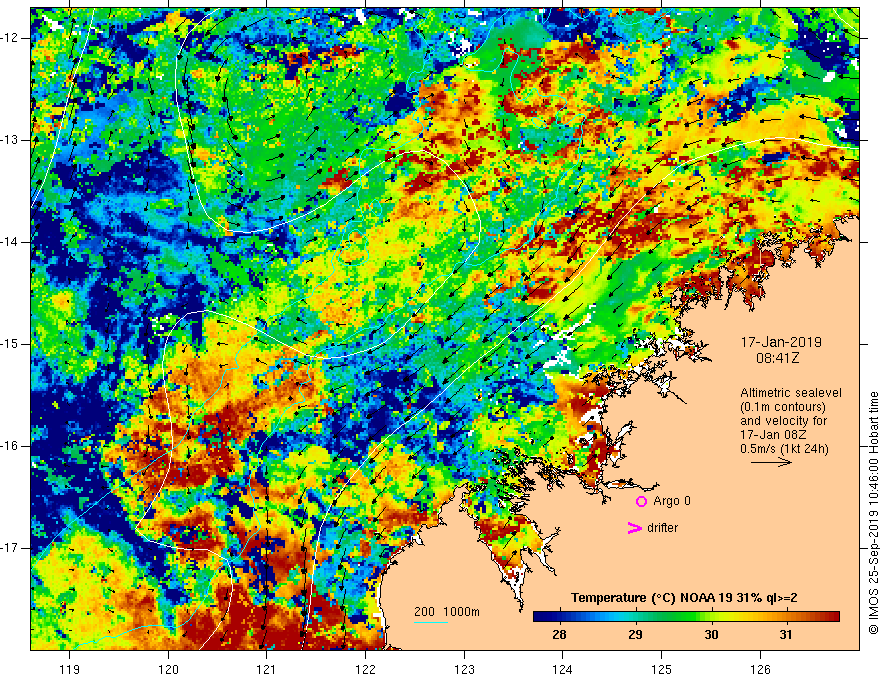This screenshot has width=880, height=680.
Task: Click the '28' color bar tick value
Action: [x=559, y=635]
